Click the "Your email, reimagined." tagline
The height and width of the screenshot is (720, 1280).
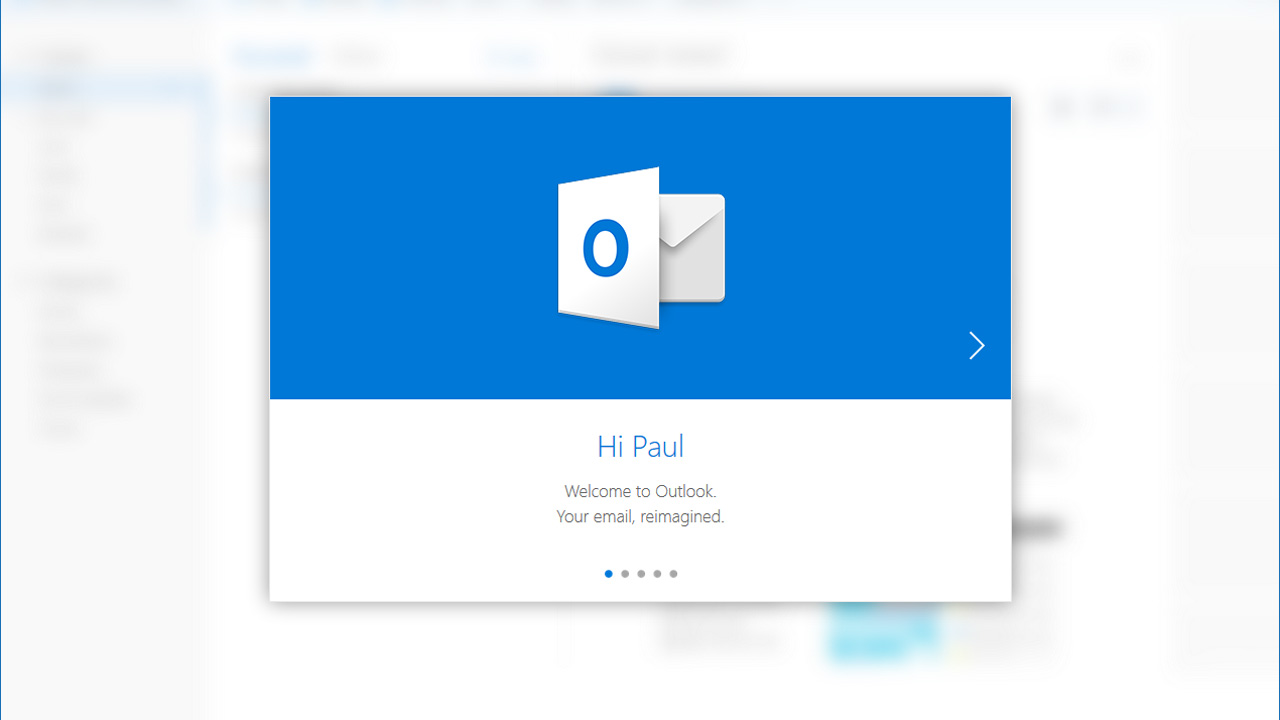tap(640, 517)
